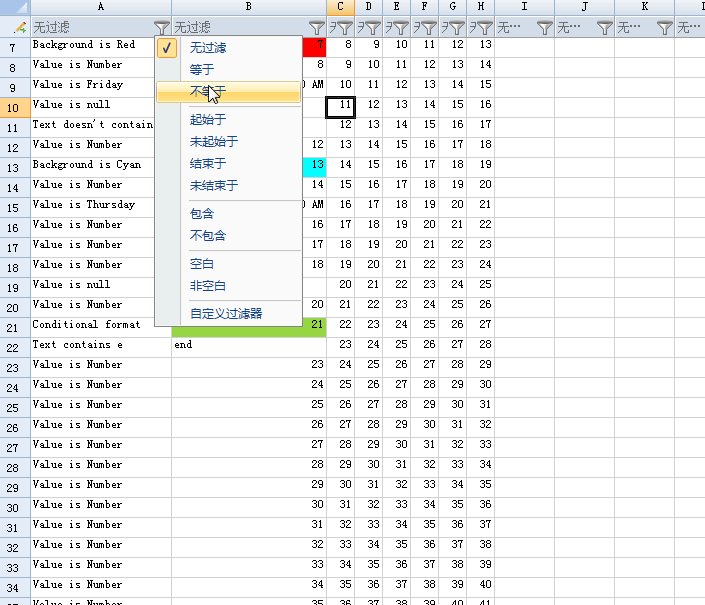The height and width of the screenshot is (605, 705).
Task: Select row 10 header
Action: pyautogui.click(x=15, y=108)
